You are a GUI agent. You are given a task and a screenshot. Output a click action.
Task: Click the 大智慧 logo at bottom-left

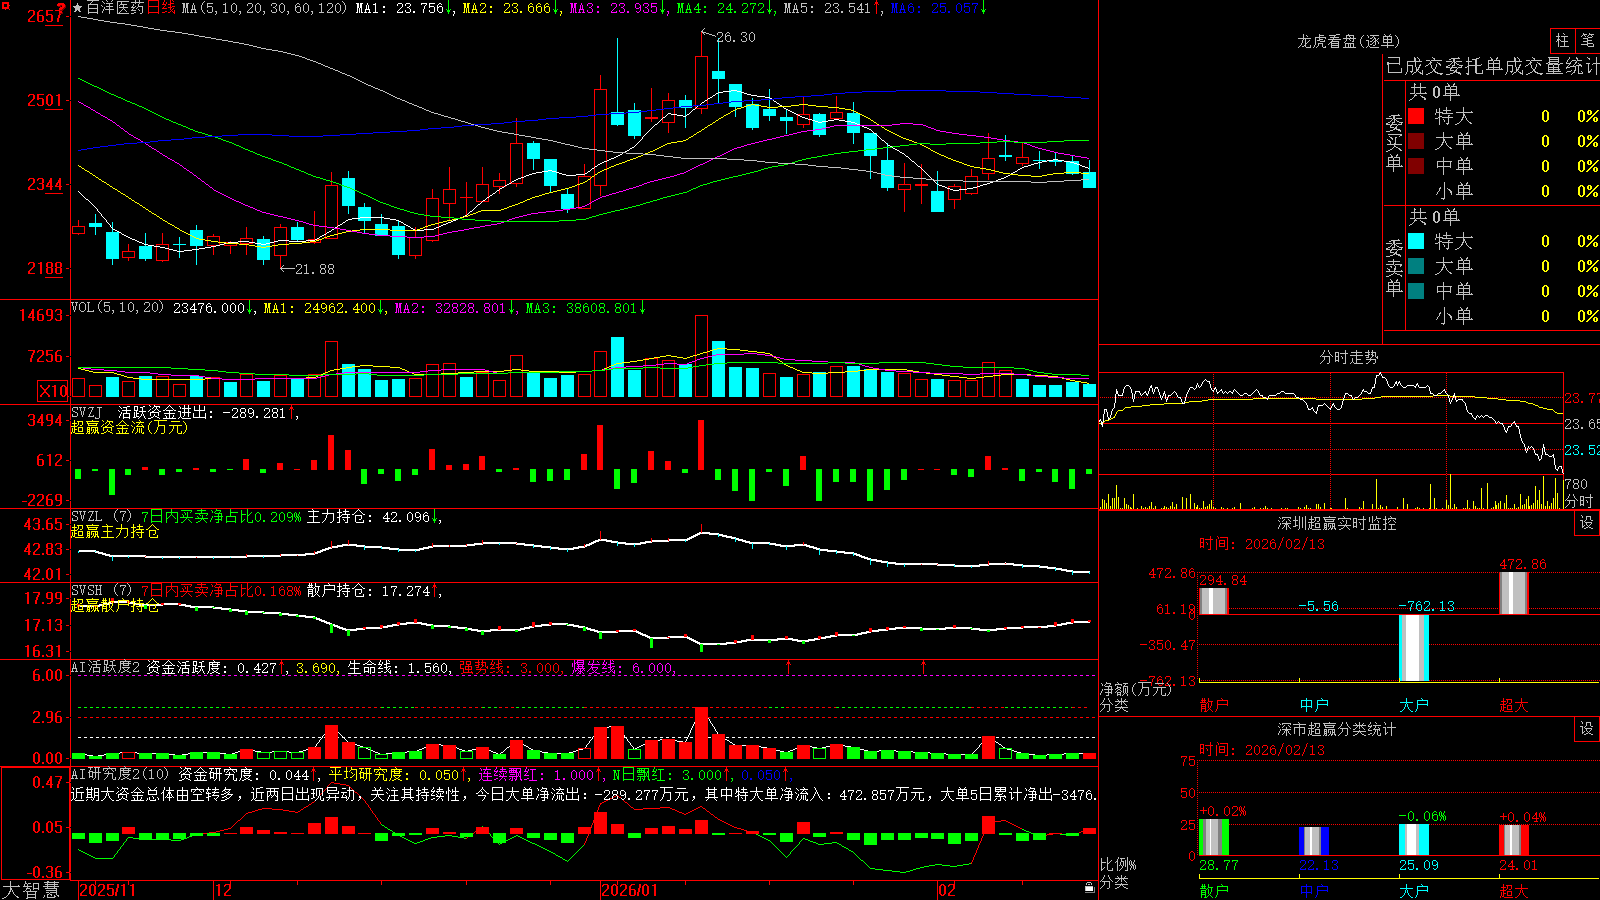[x=31, y=890]
